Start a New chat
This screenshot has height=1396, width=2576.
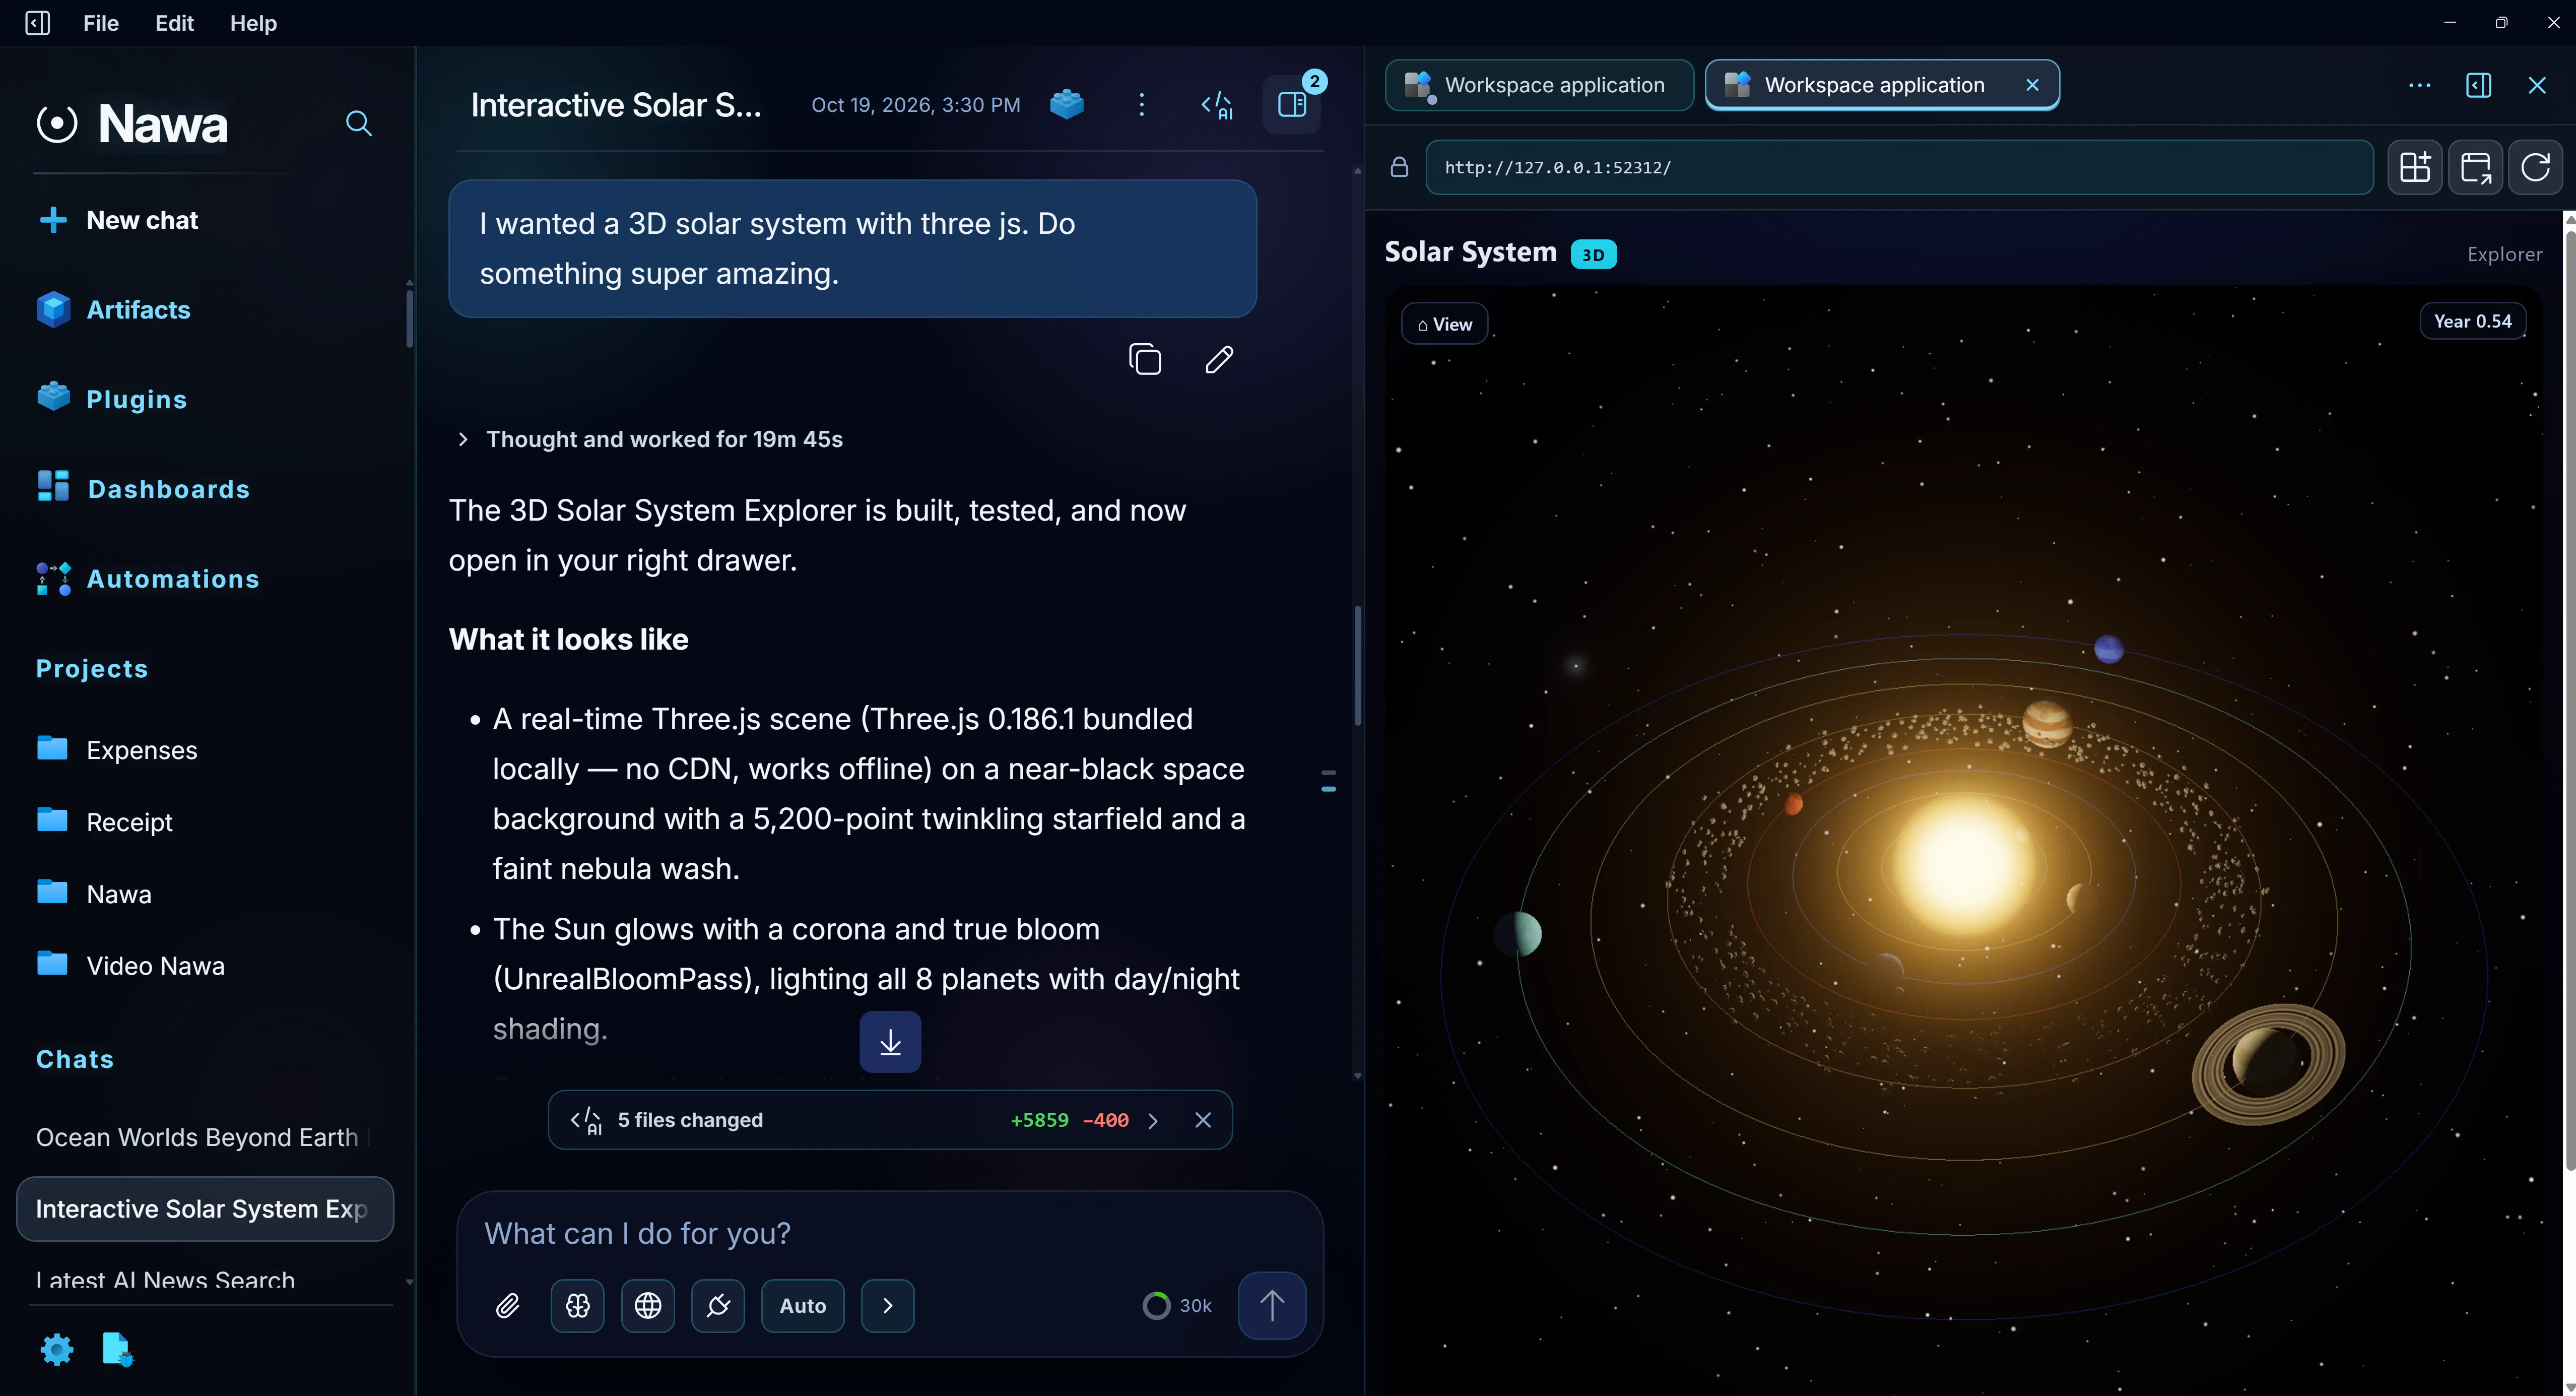[118, 220]
